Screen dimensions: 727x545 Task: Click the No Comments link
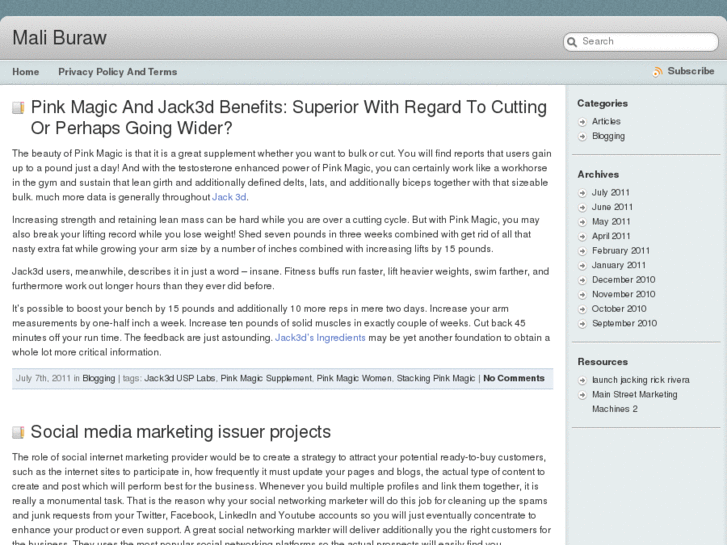click(514, 378)
